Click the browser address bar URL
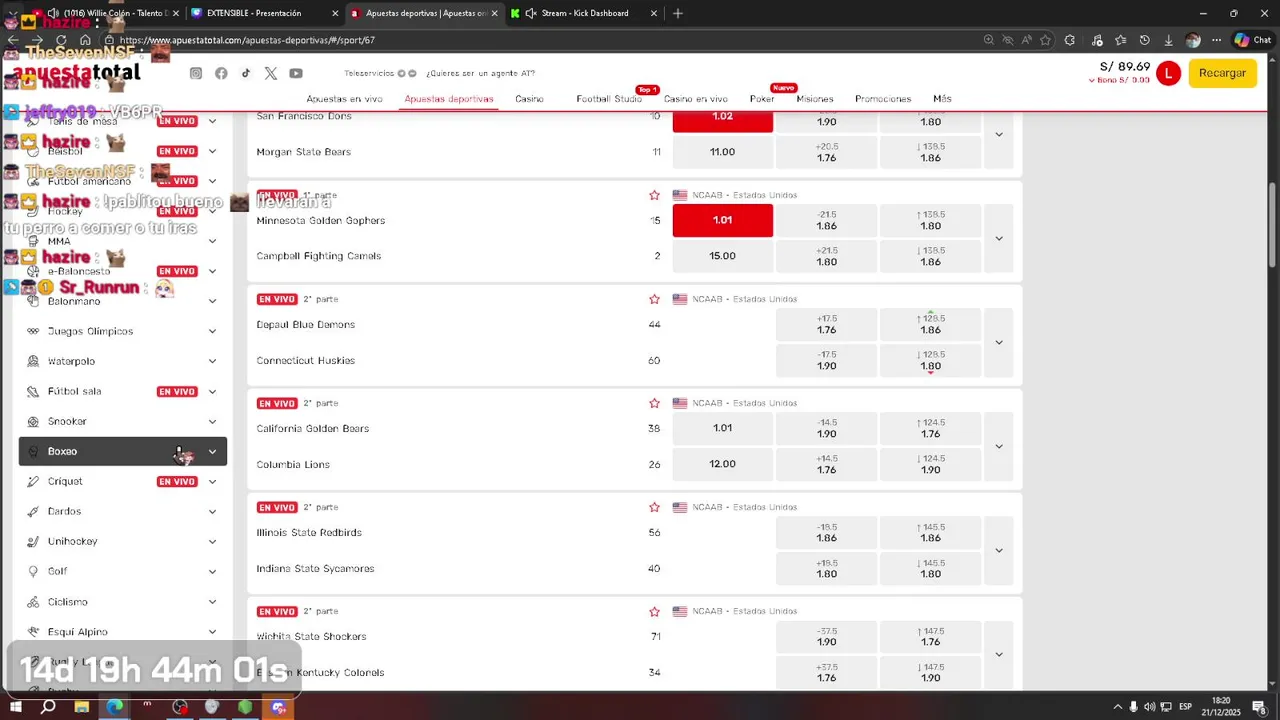Screen dimensions: 1280x720 click(x=247, y=40)
